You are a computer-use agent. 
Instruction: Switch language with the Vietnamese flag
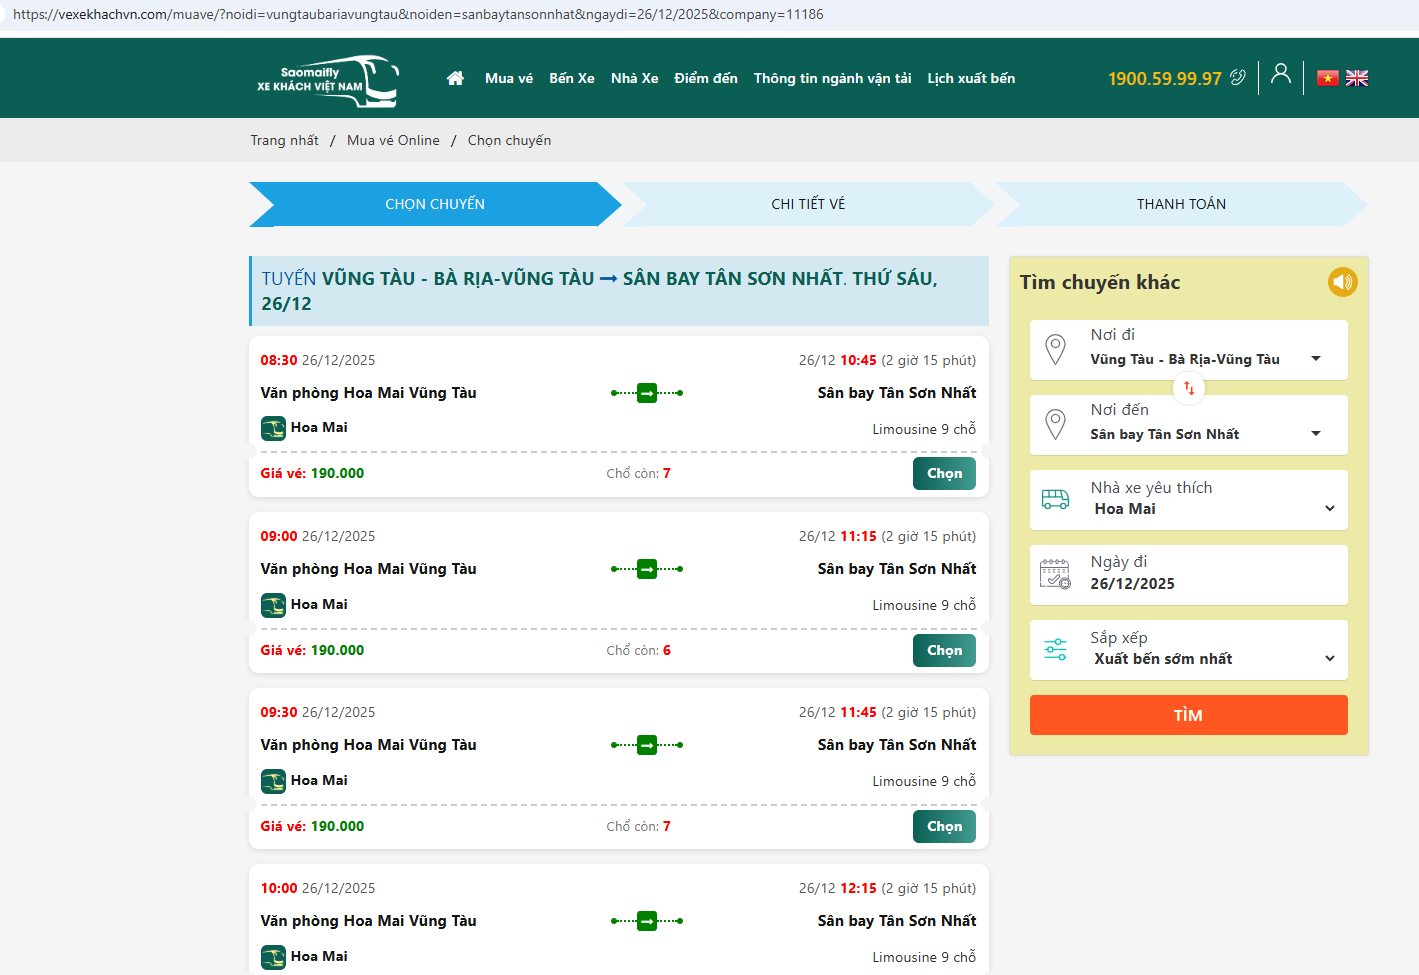(1327, 78)
